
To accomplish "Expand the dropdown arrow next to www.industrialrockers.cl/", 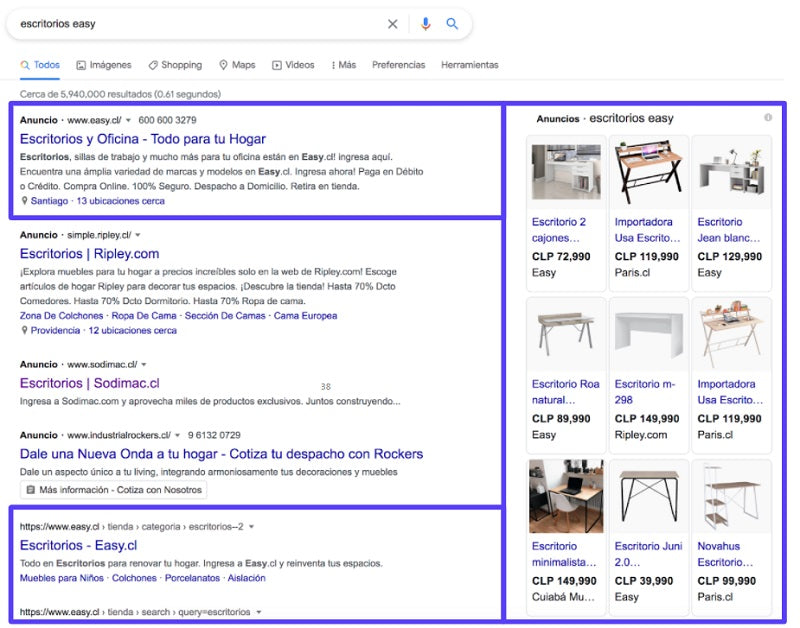I will (178, 436).
